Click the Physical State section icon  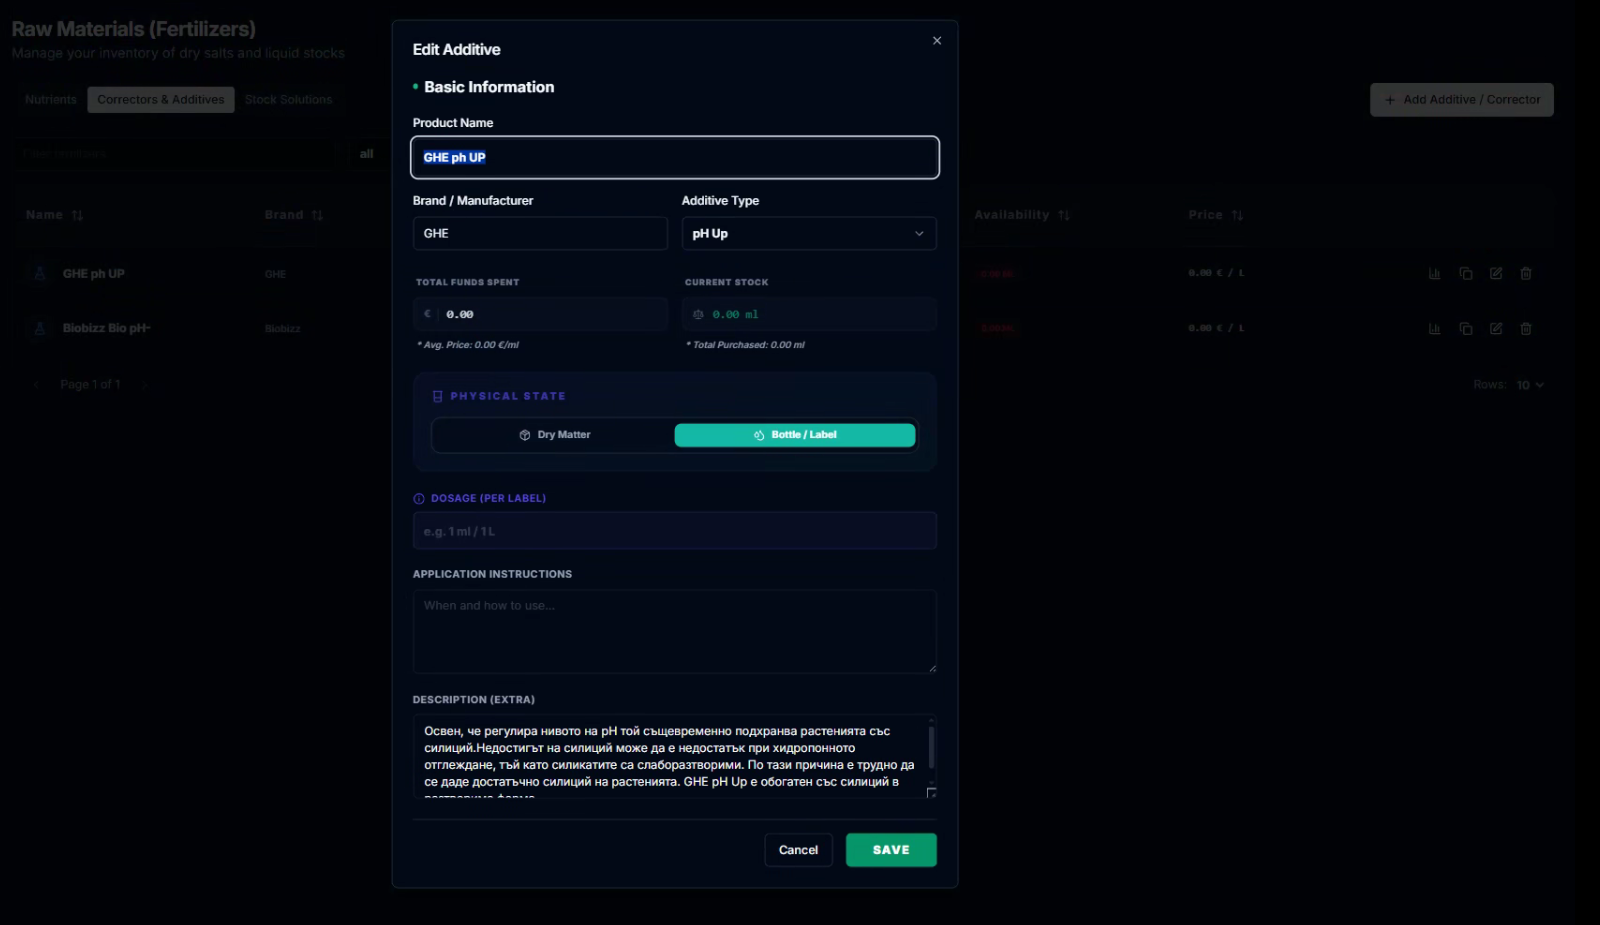pyautogui.click(x=437, y=396)
